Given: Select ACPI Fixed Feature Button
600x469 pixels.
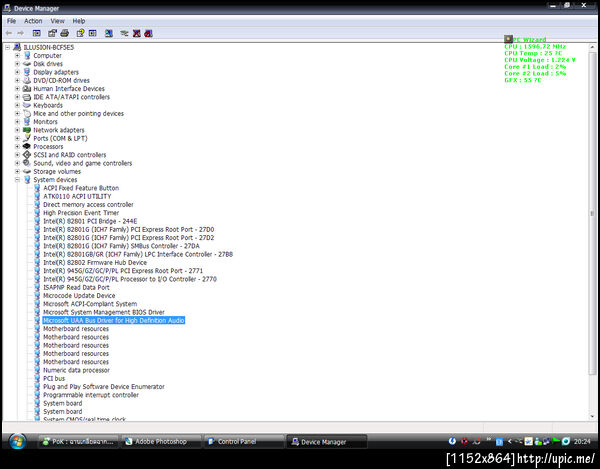Looking at the screenshot, I should pyautogui.click(x=81, y=188).
